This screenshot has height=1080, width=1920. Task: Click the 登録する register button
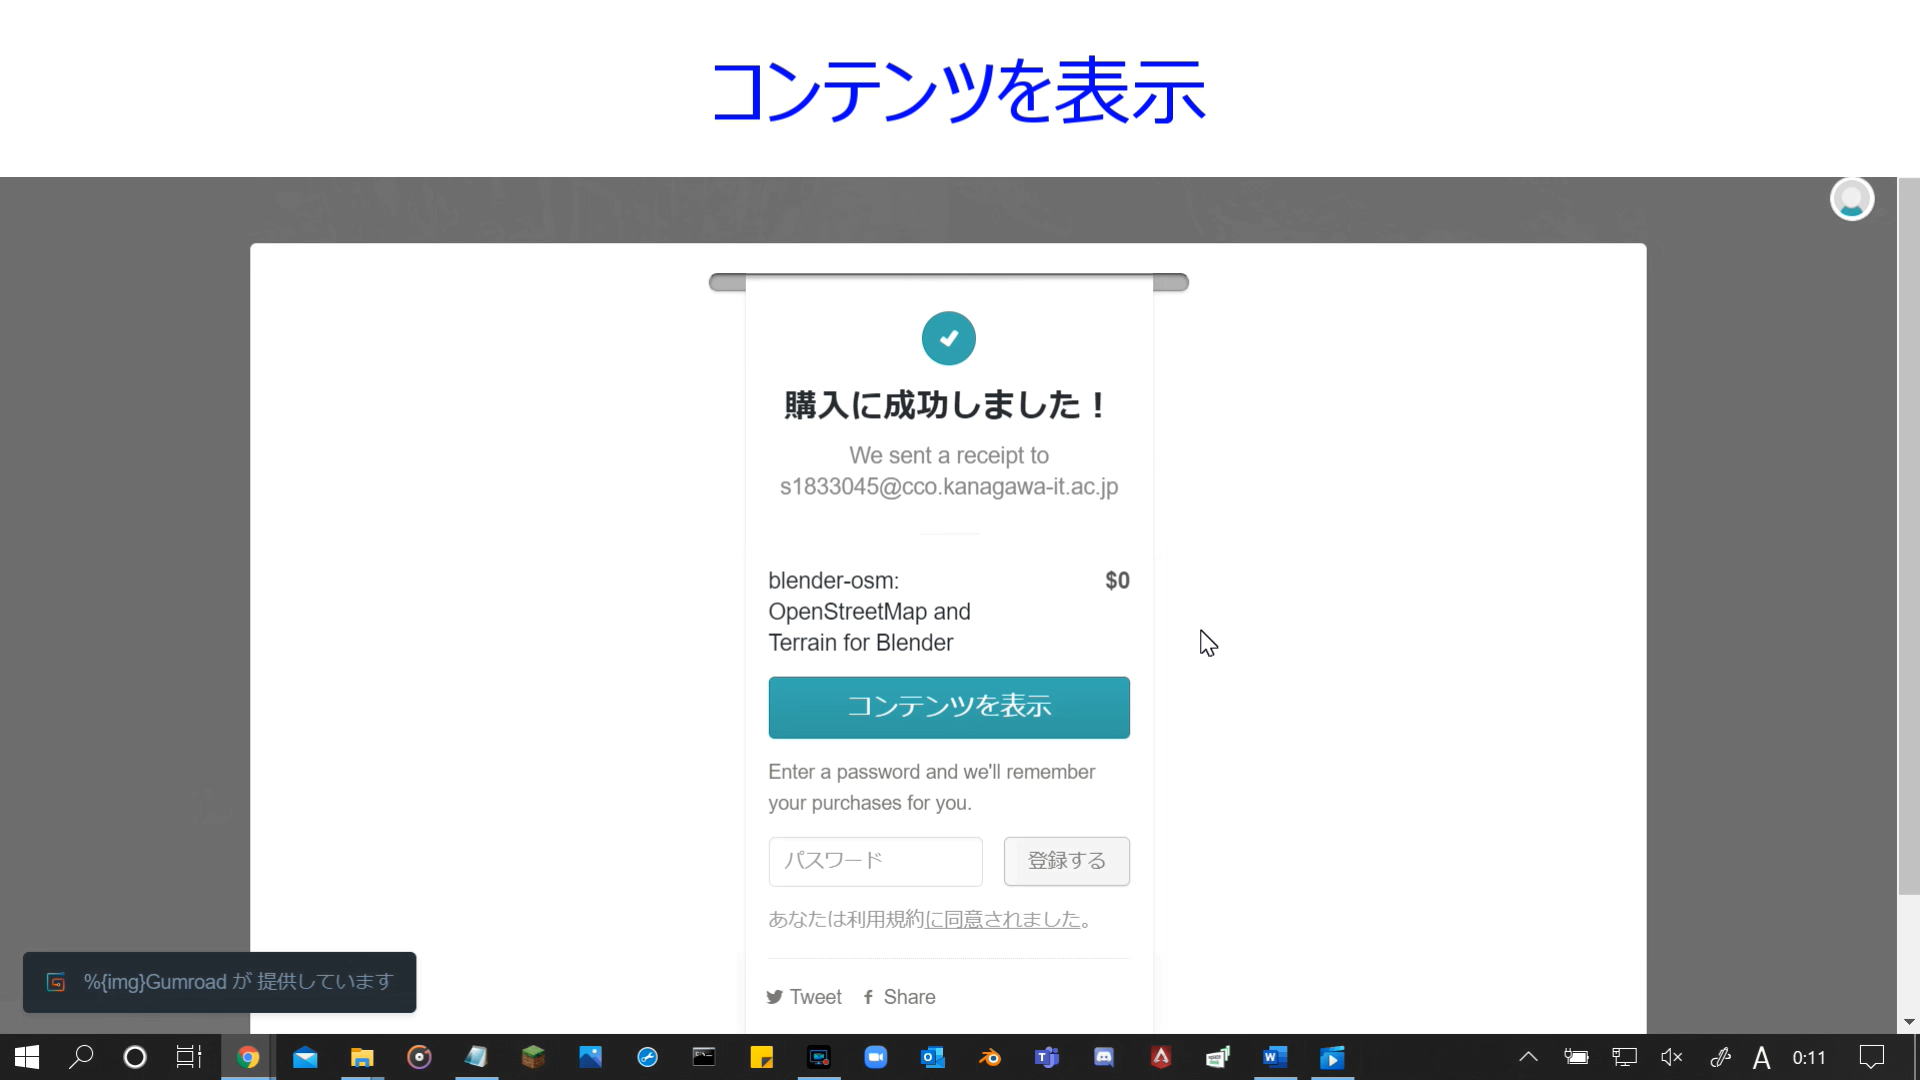[x=1066, y=861]
